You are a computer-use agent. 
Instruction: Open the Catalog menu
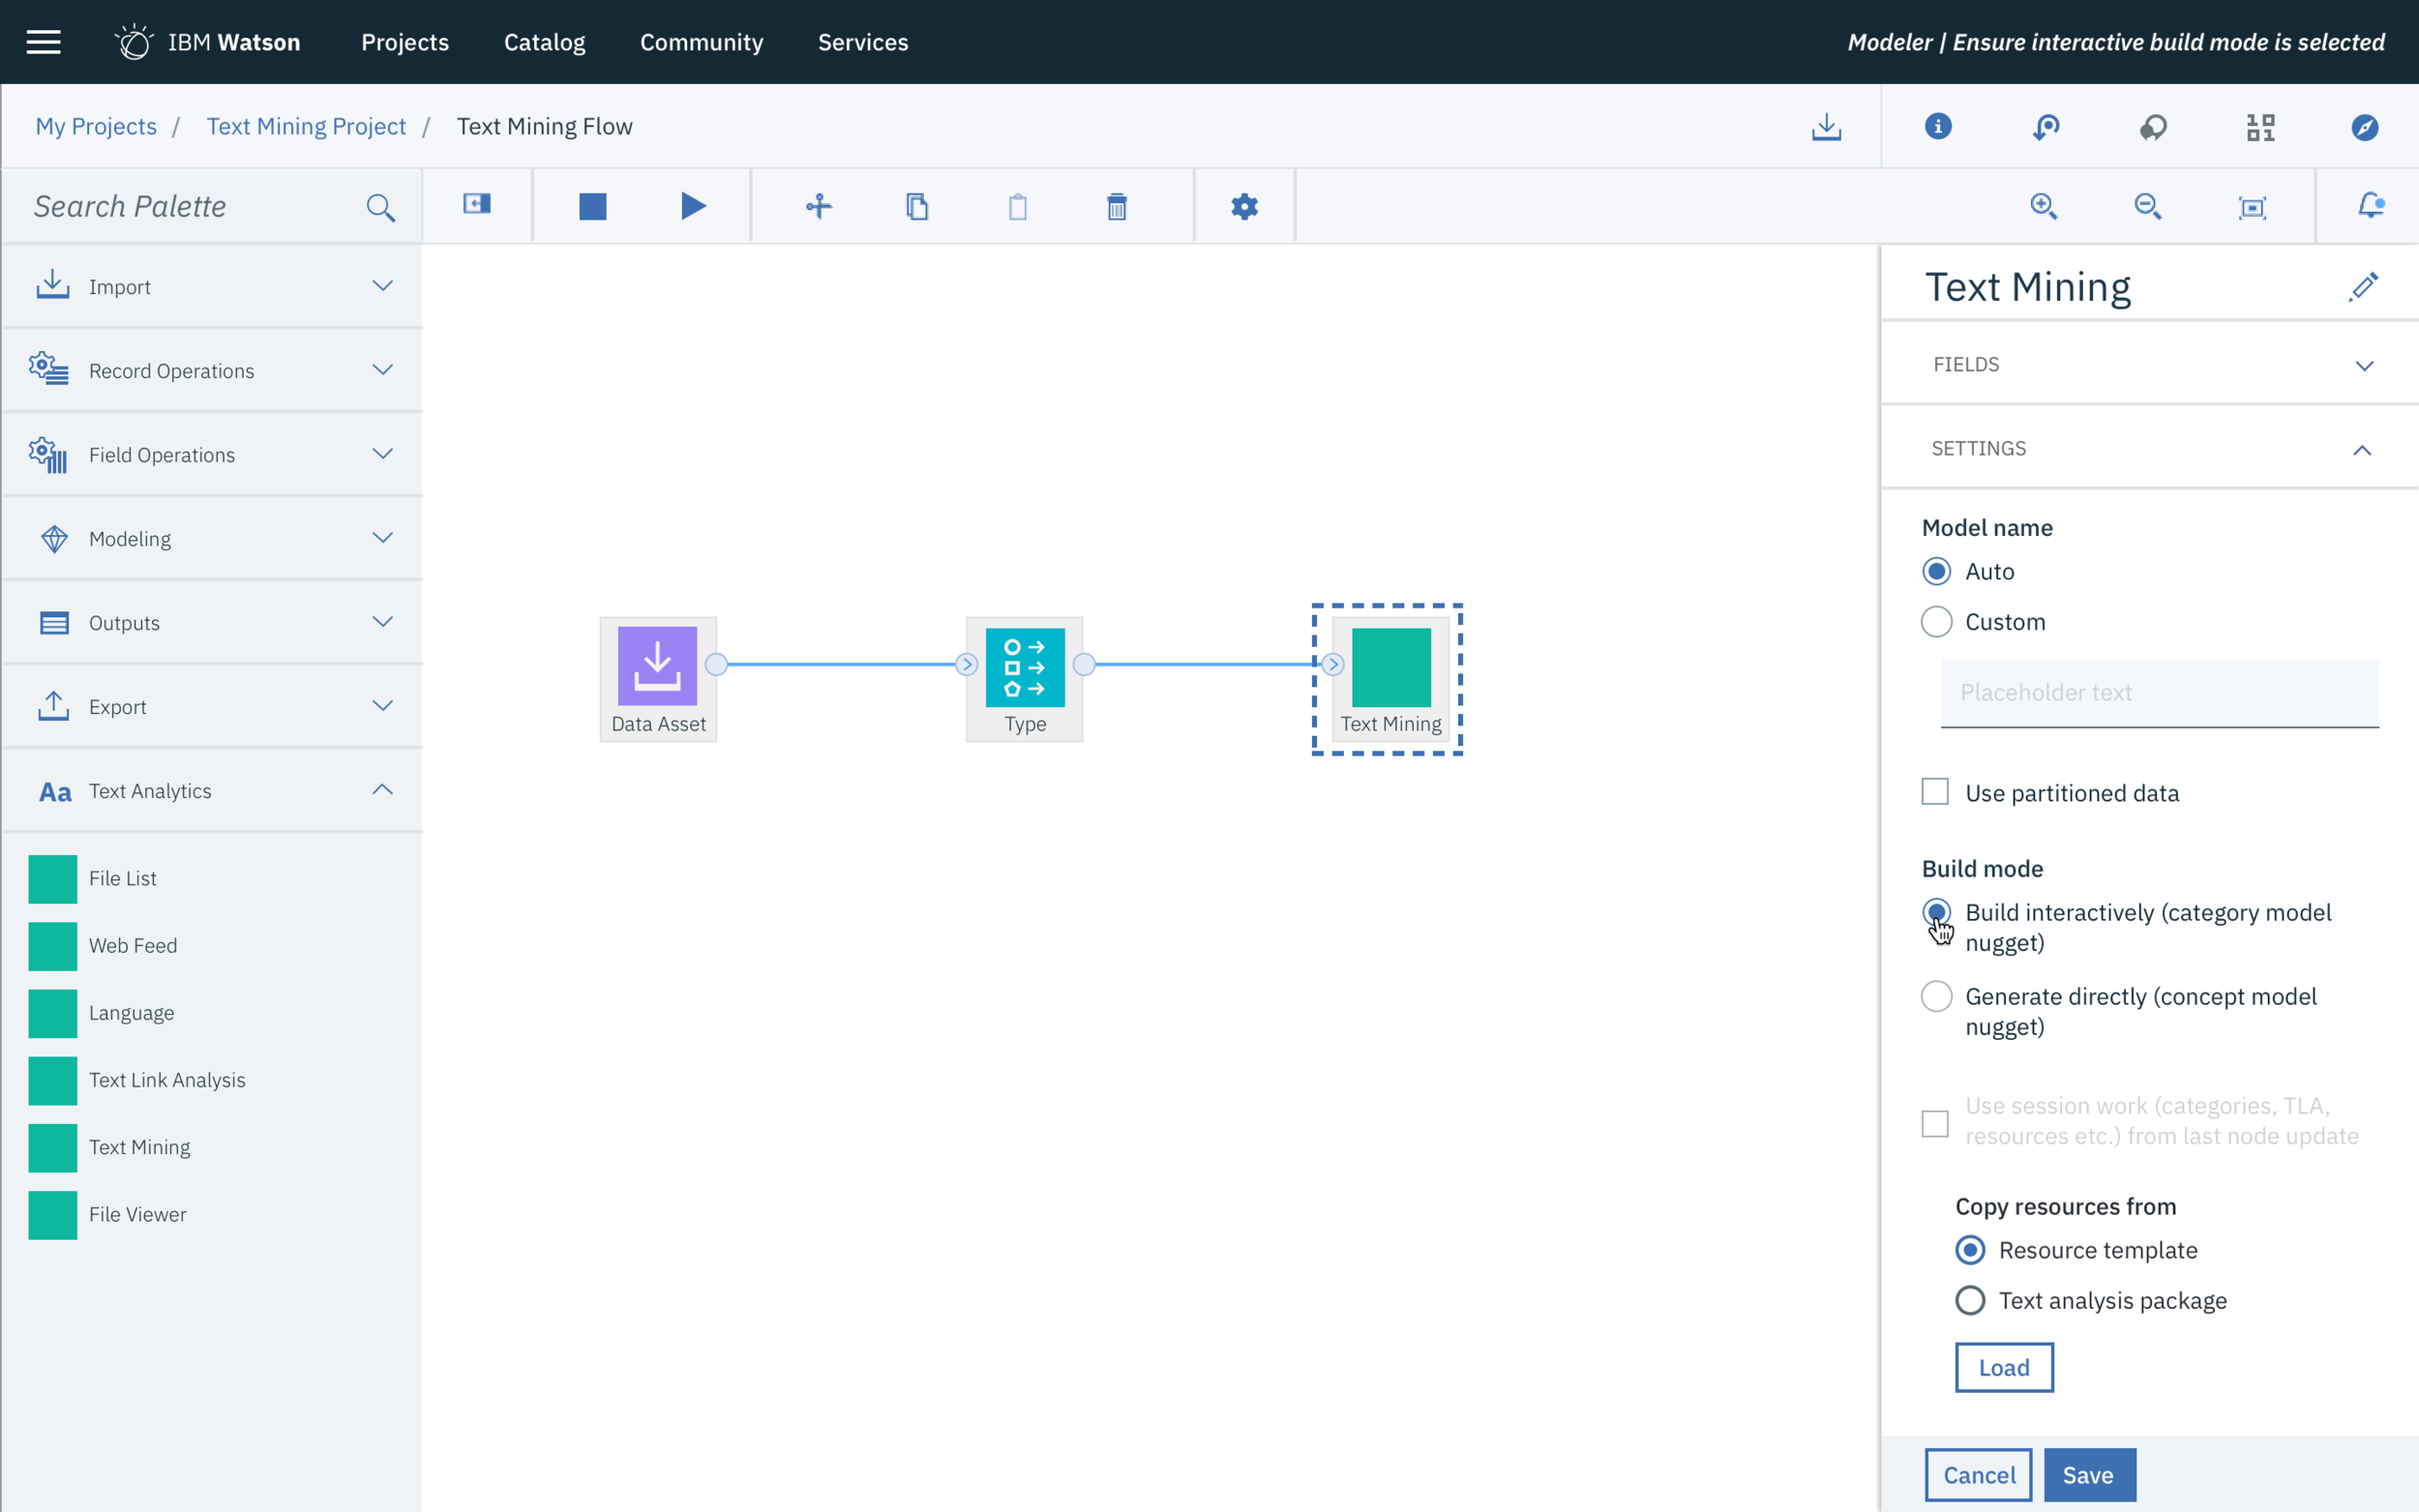pyautogui.click(x=545, y=42)
